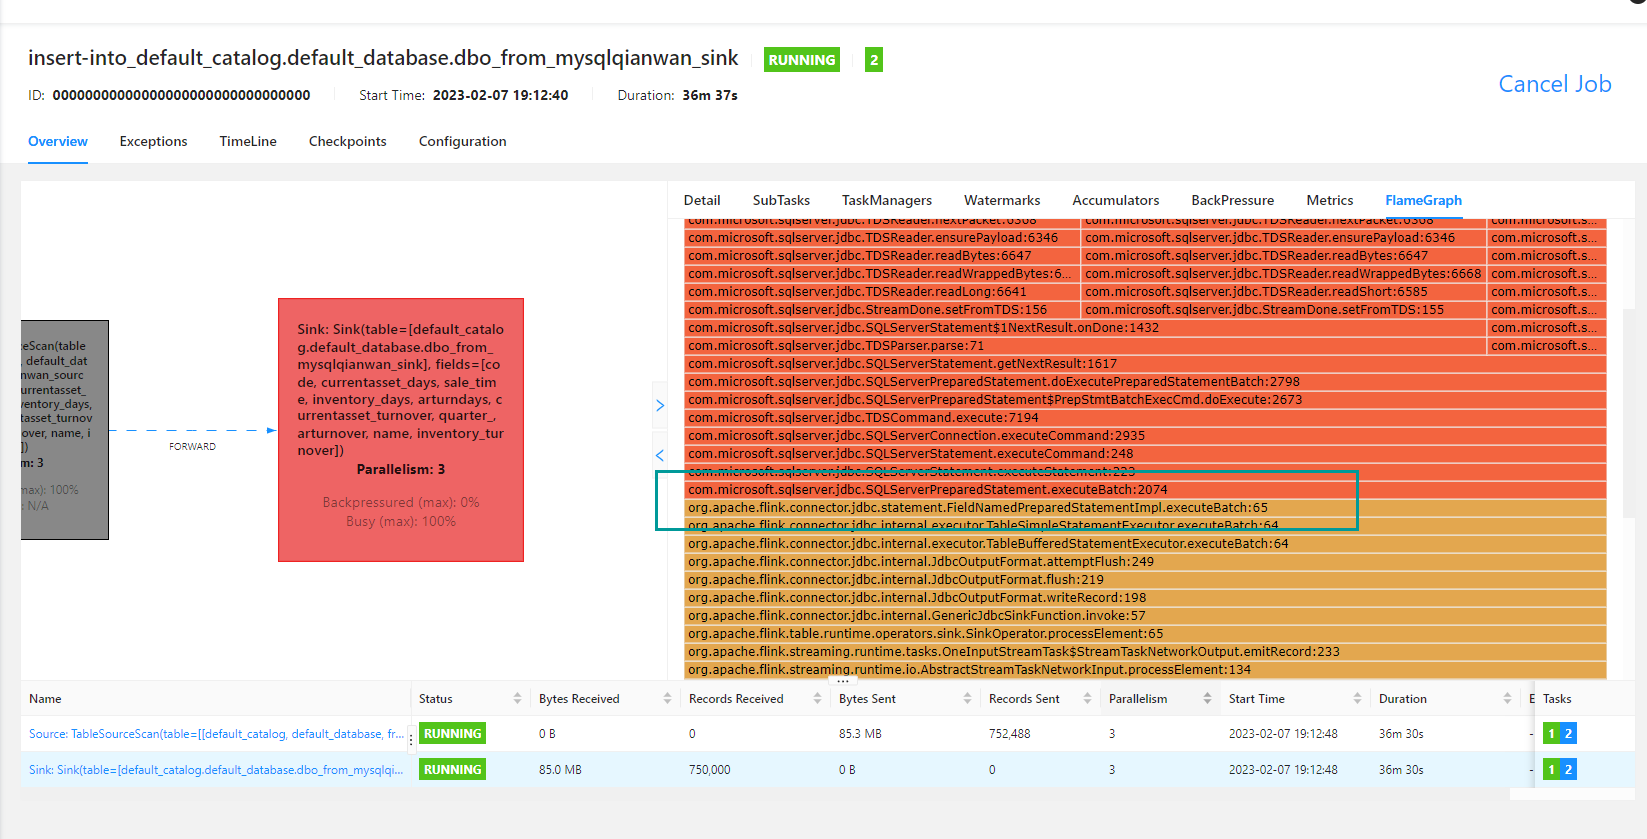Switch to the SubTasks sub-tab
Image resolution: width=1647 pixels, height=839 pixels.
click(x=781, y=200)
